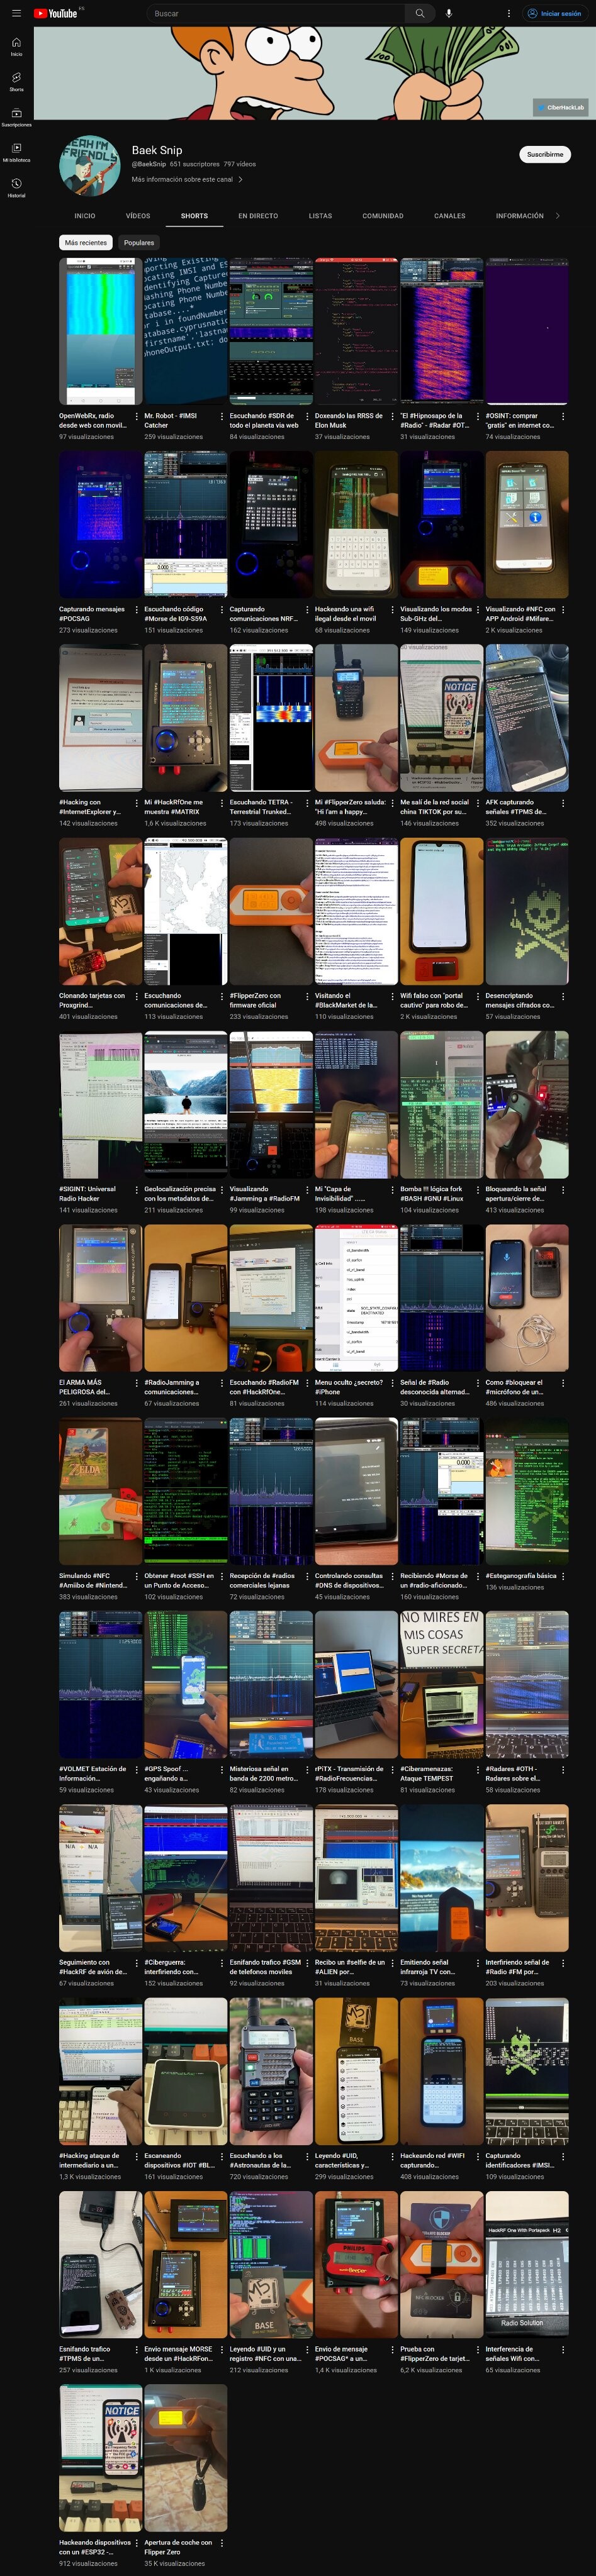
Task: Switch to the CANALES tab
Action: pyautogui.click(x=450, y=216)
